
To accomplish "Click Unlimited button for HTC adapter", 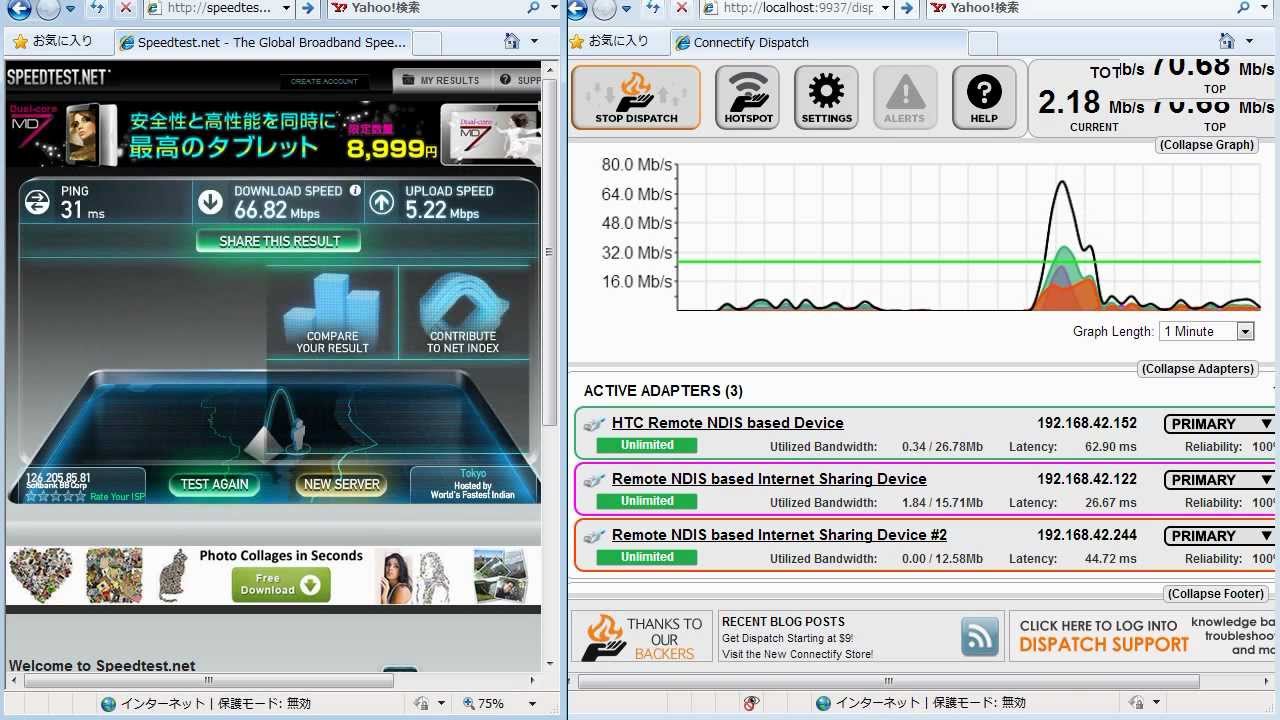I will coord(647,445).
